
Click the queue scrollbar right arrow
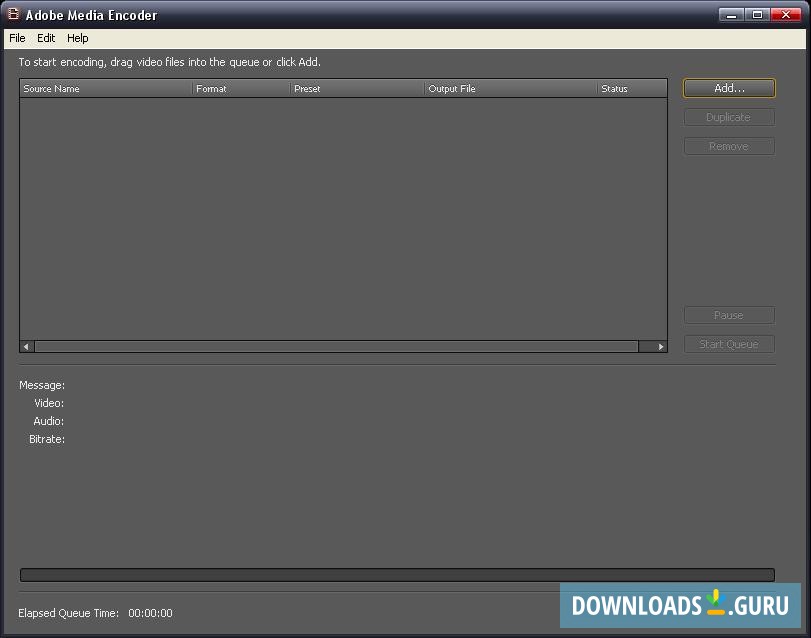[x=660, y=346]
